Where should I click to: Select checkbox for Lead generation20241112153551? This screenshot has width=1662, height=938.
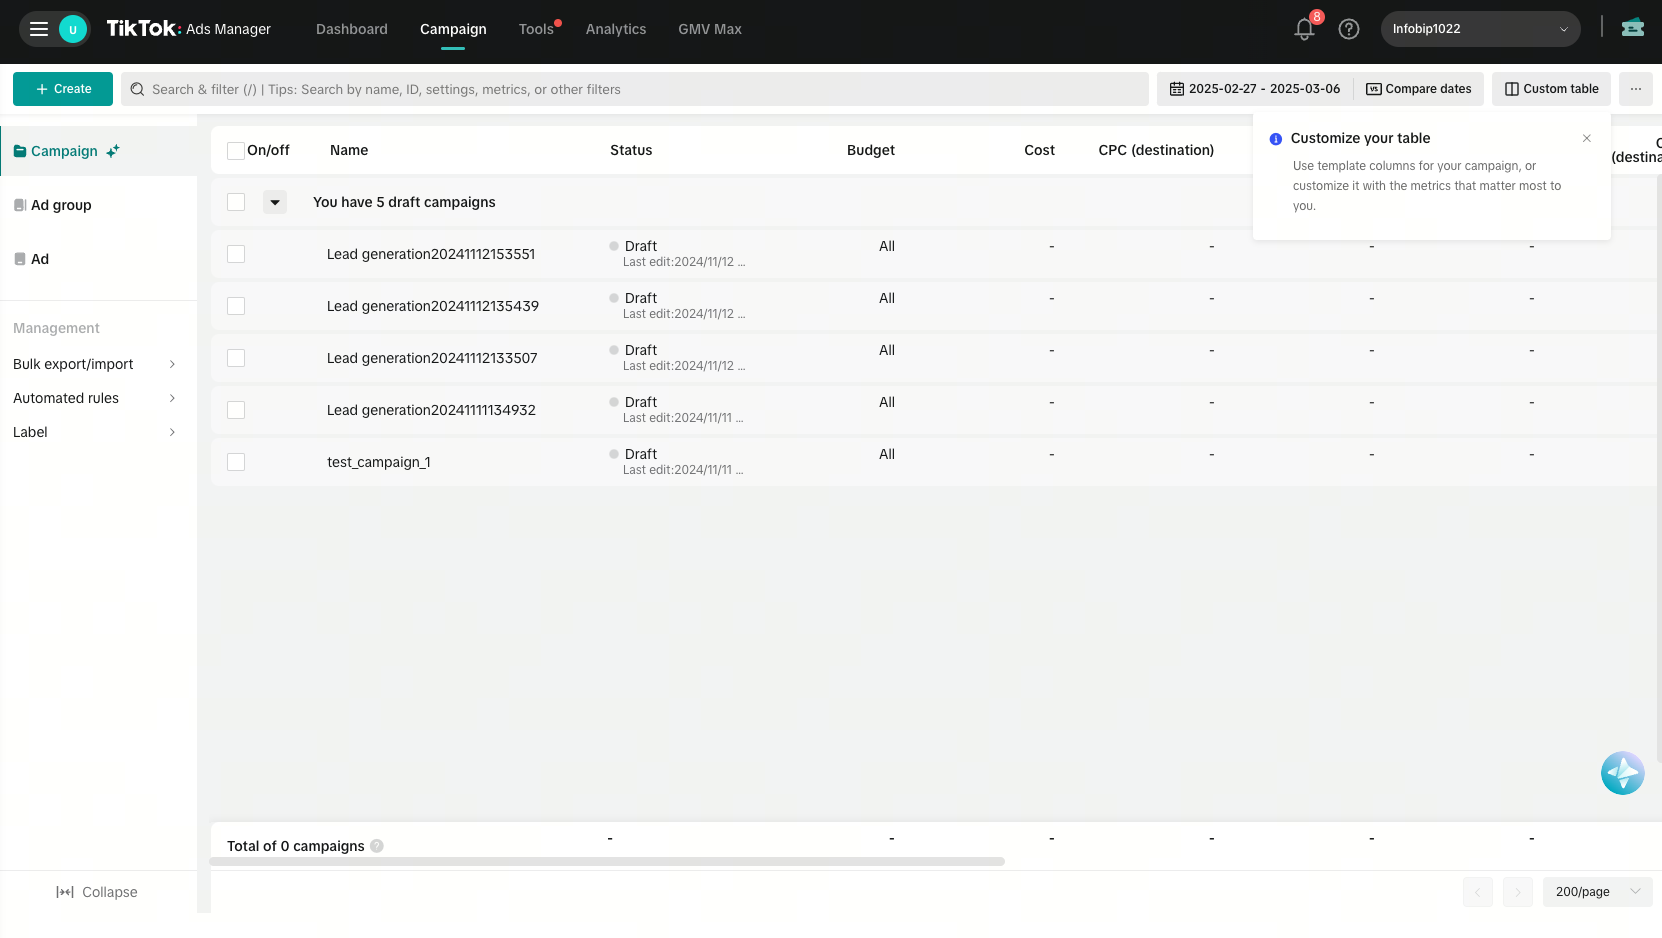pos(236,254)
